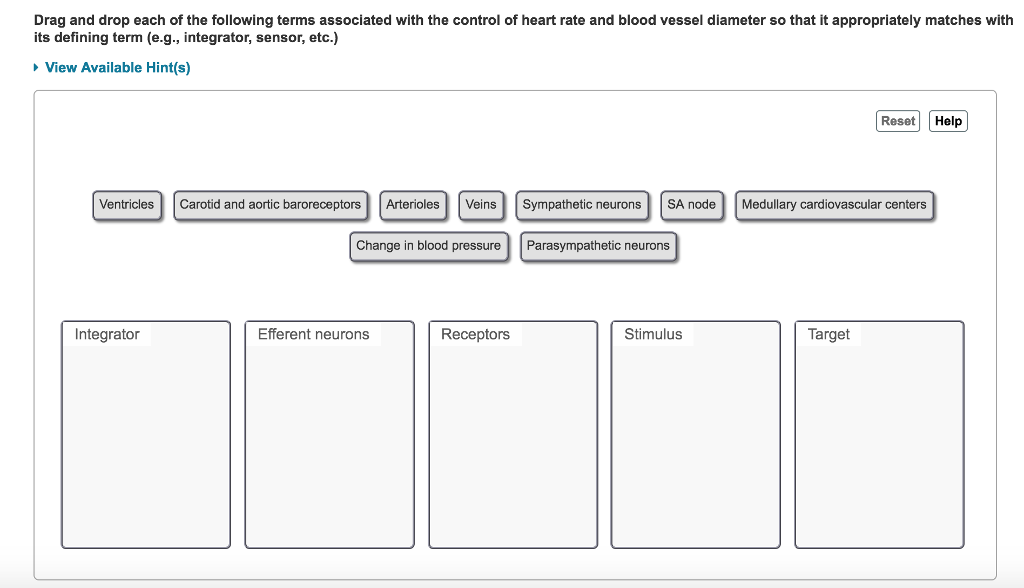Screen dimensions: 1024x588
Task: Click inside the Receptors drop bin
Action: pos(513,445)
